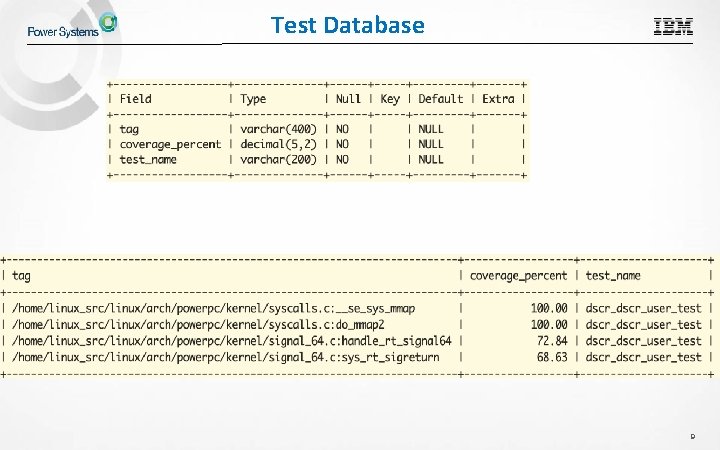720x450 pixels.
Task: Select 'coverage_percent' field in schema table
Action: [x=170, y=145]
